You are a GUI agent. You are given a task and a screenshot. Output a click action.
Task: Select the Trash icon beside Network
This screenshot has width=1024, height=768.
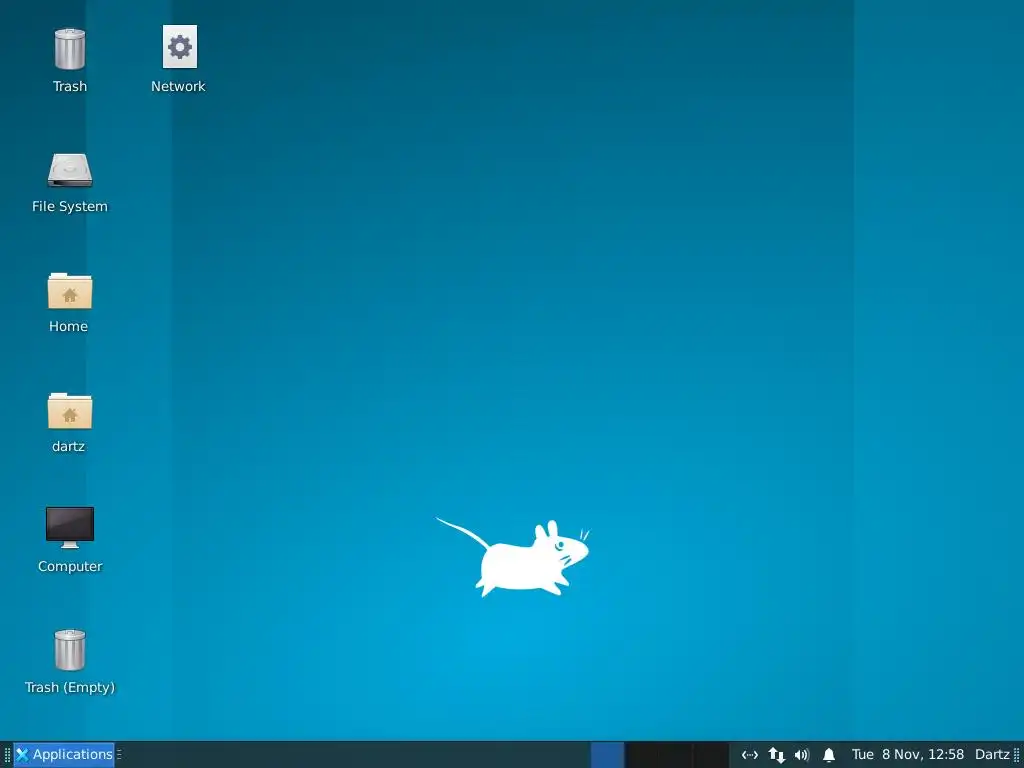click(69, 49)
